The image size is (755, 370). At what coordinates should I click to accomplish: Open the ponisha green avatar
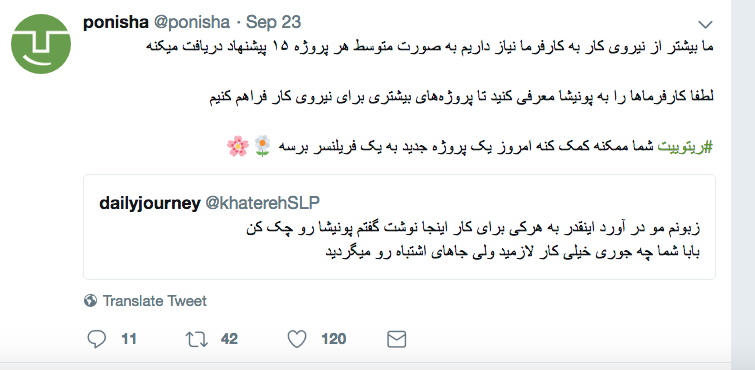tap(41, 44)
